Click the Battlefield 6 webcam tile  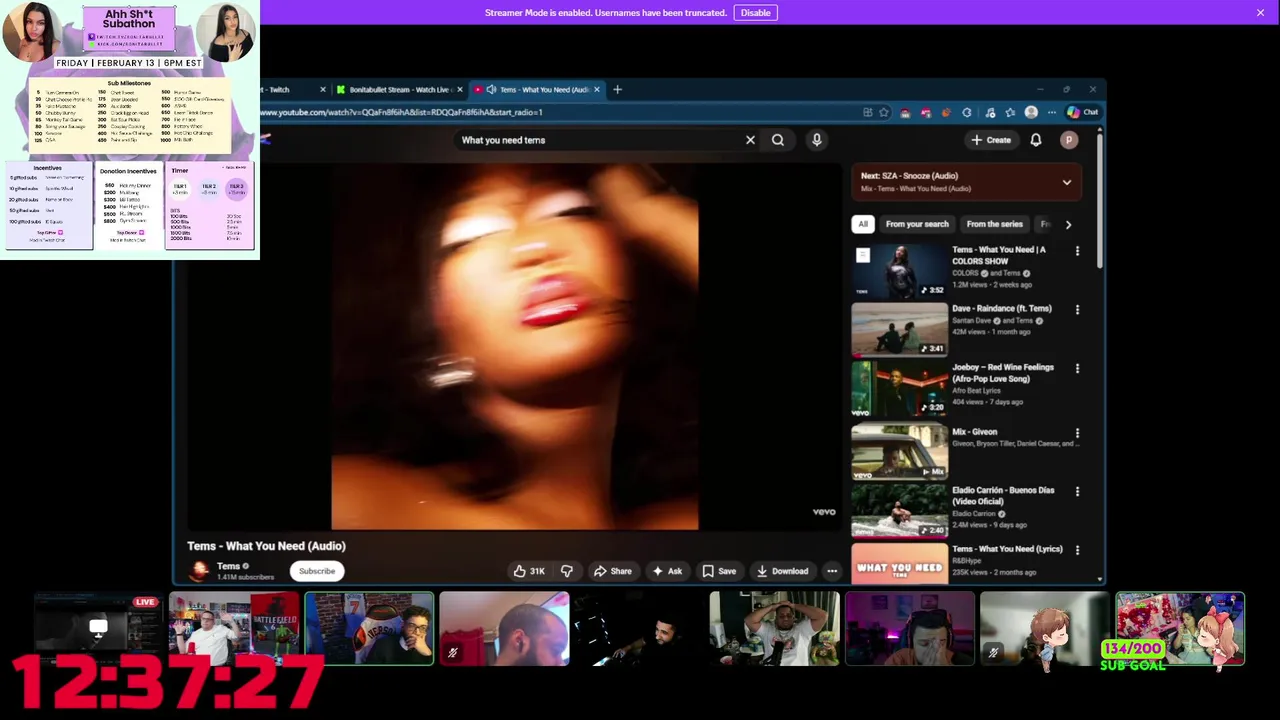pyautogui.click(x=234, y=629)
